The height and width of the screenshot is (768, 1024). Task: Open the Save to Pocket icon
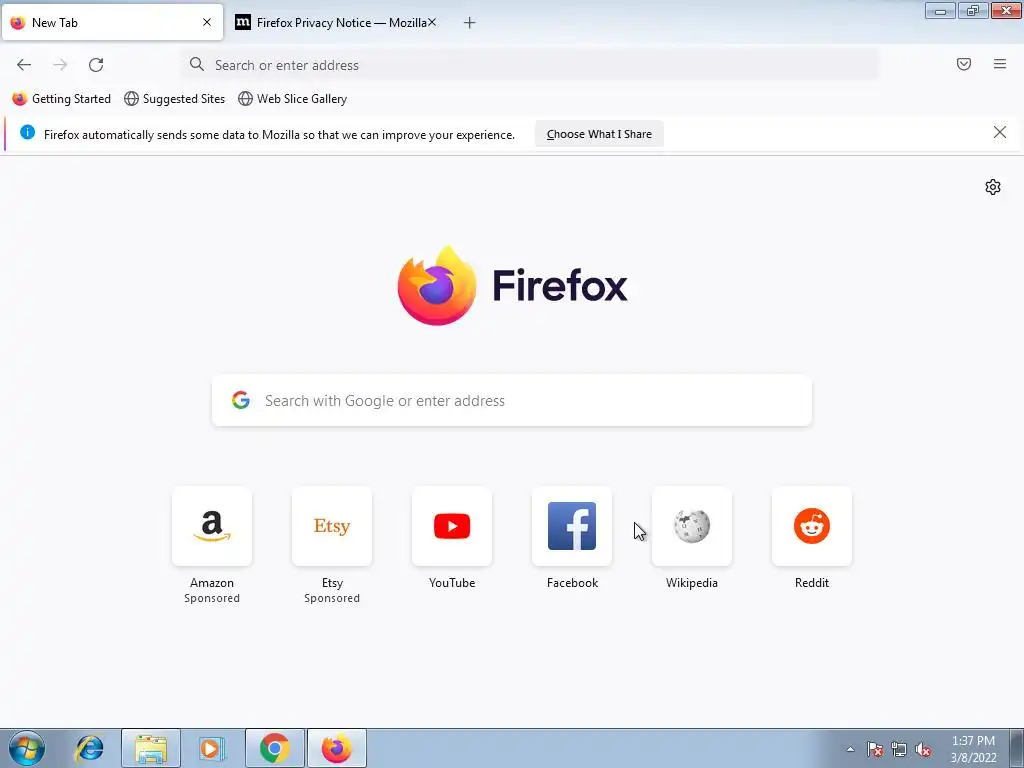(x=964, y=64)
